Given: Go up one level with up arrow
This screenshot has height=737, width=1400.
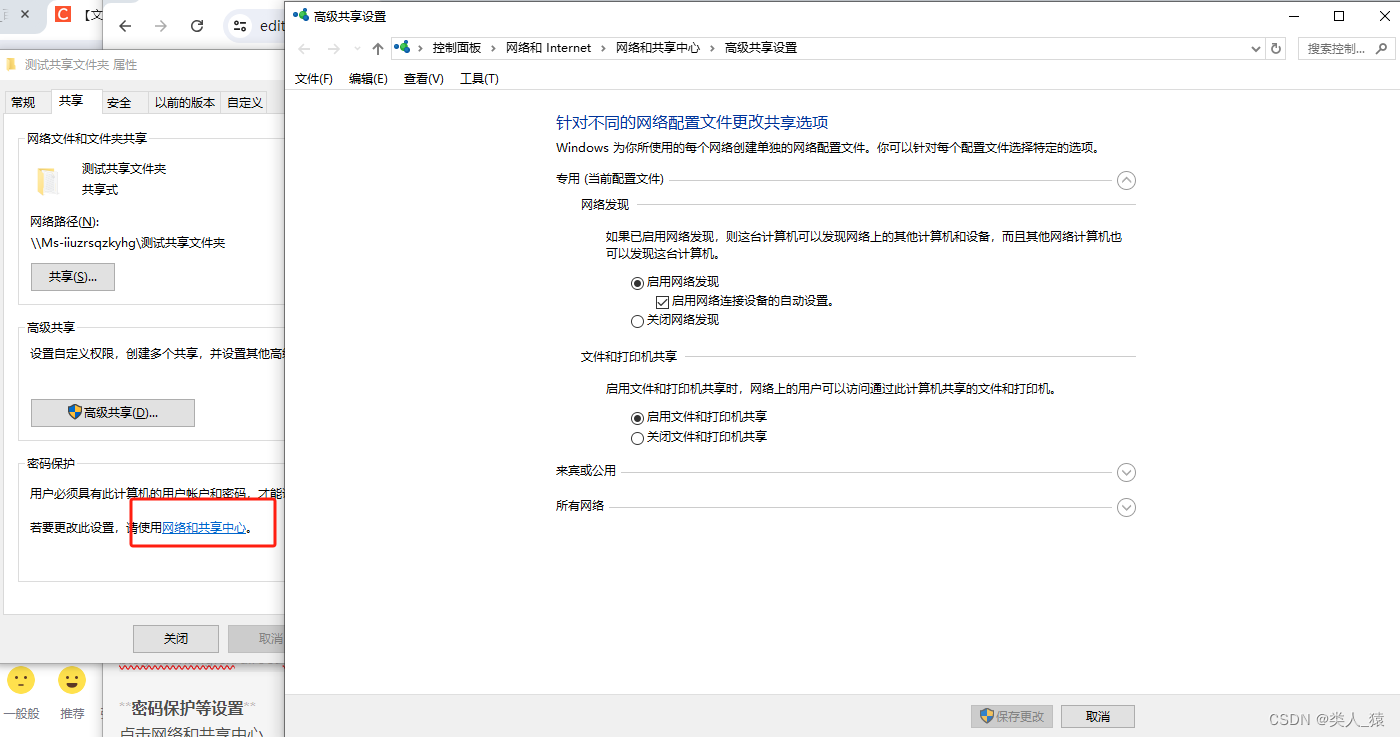Looking at the screenshot, I should click(x=377, y=48).
